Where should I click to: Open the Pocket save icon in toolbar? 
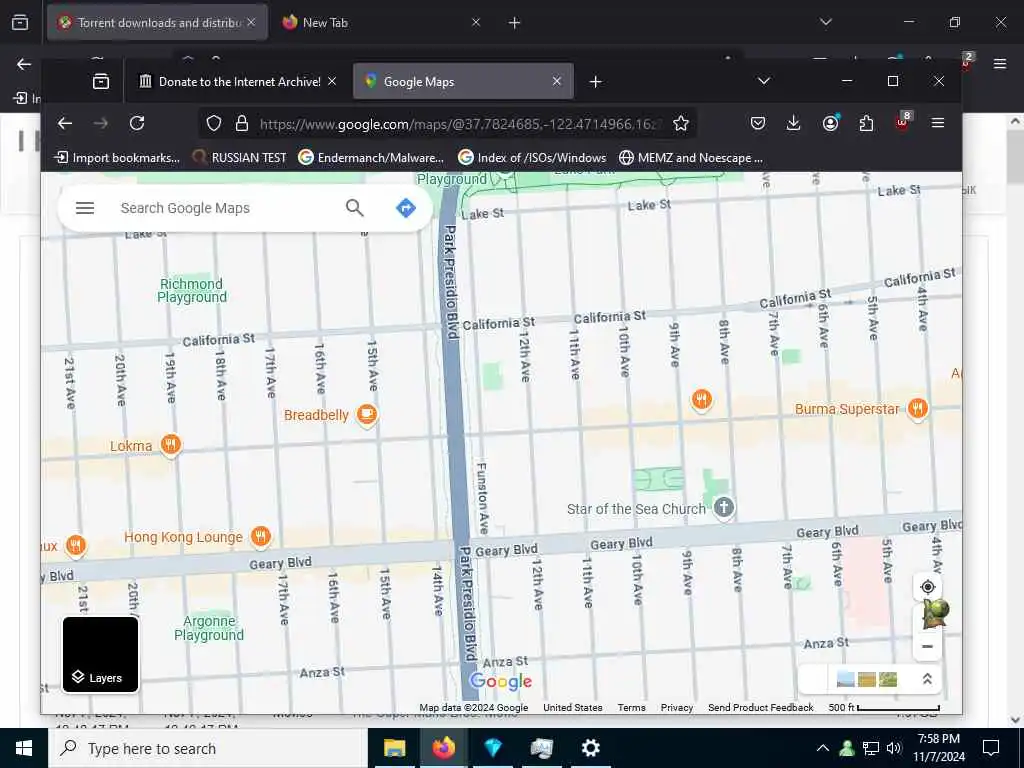tap(758, 123)
